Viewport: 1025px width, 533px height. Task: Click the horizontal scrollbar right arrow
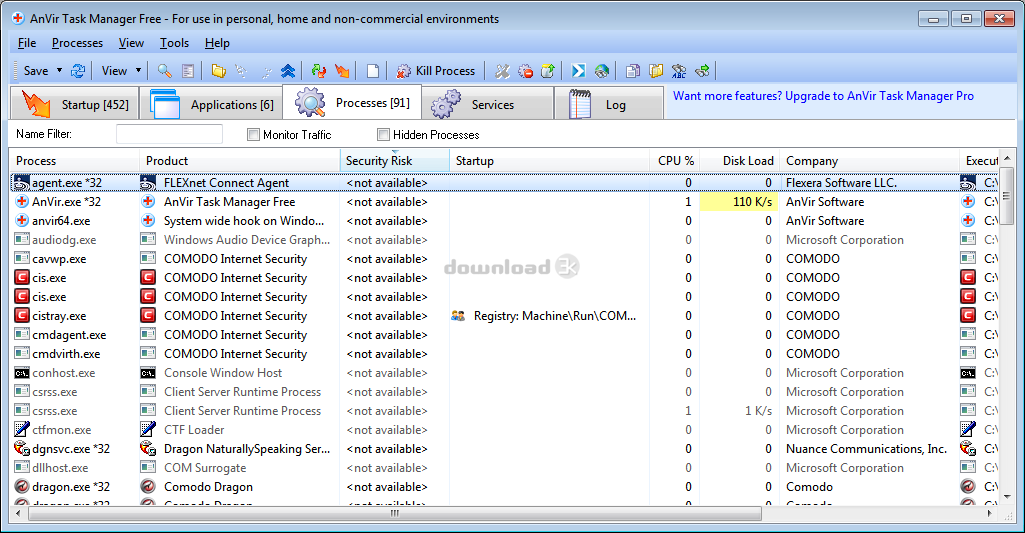click(990, 513)
